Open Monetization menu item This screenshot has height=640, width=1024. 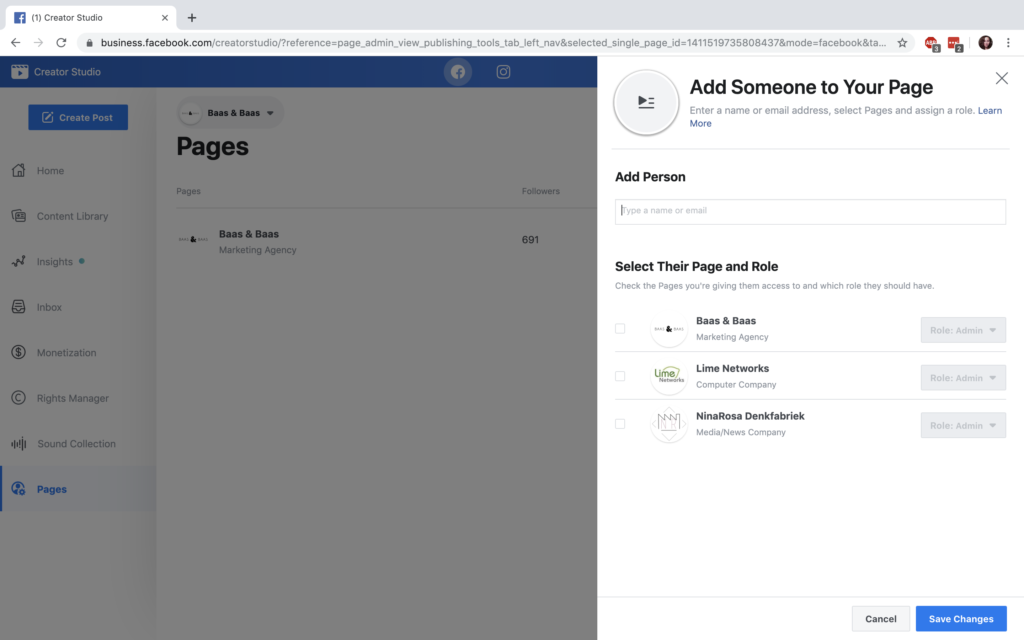67,353
